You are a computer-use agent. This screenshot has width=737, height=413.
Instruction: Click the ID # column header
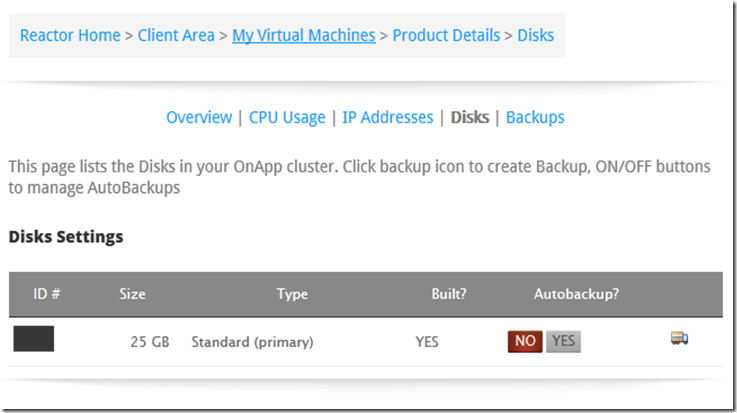(x=47, y=294)
